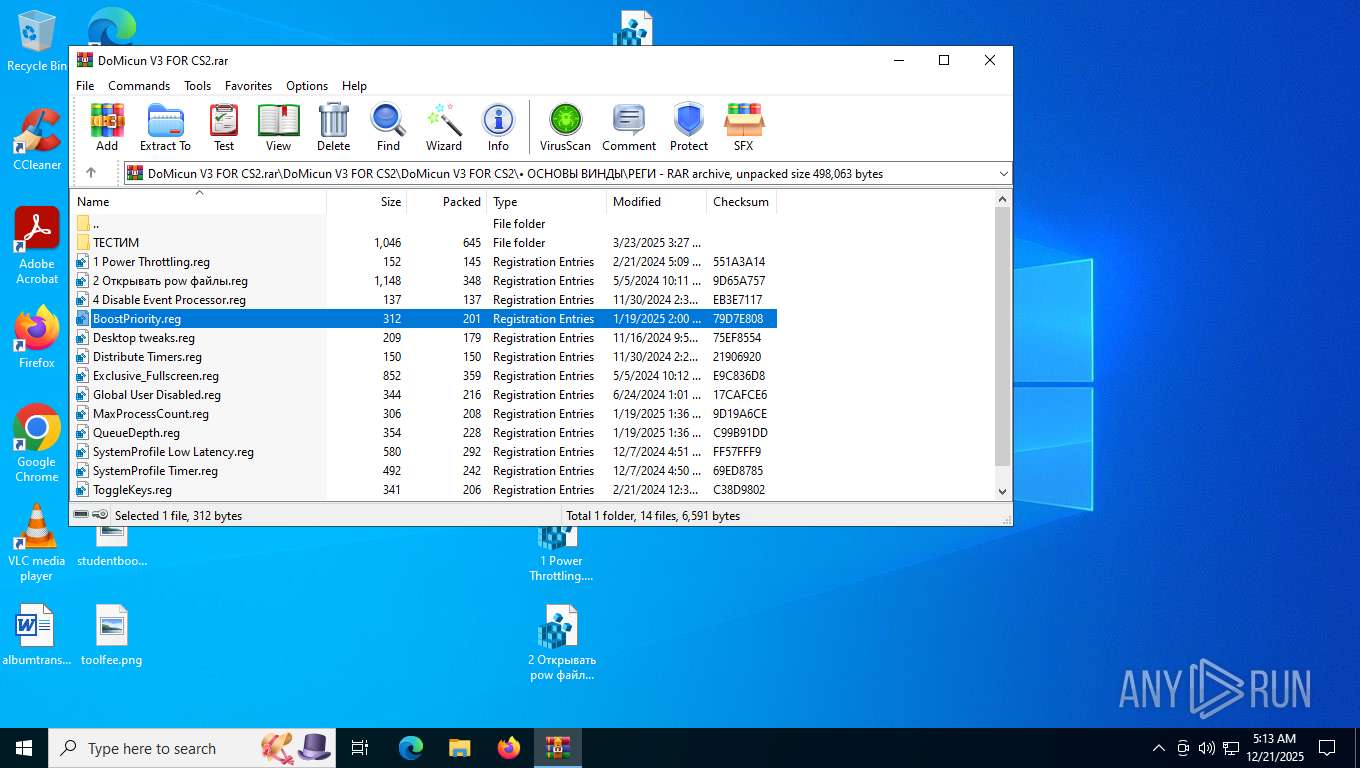This screenshot has width=1360, height=768.
Task: Sort the list by Name column
Action: coord(198,202)
